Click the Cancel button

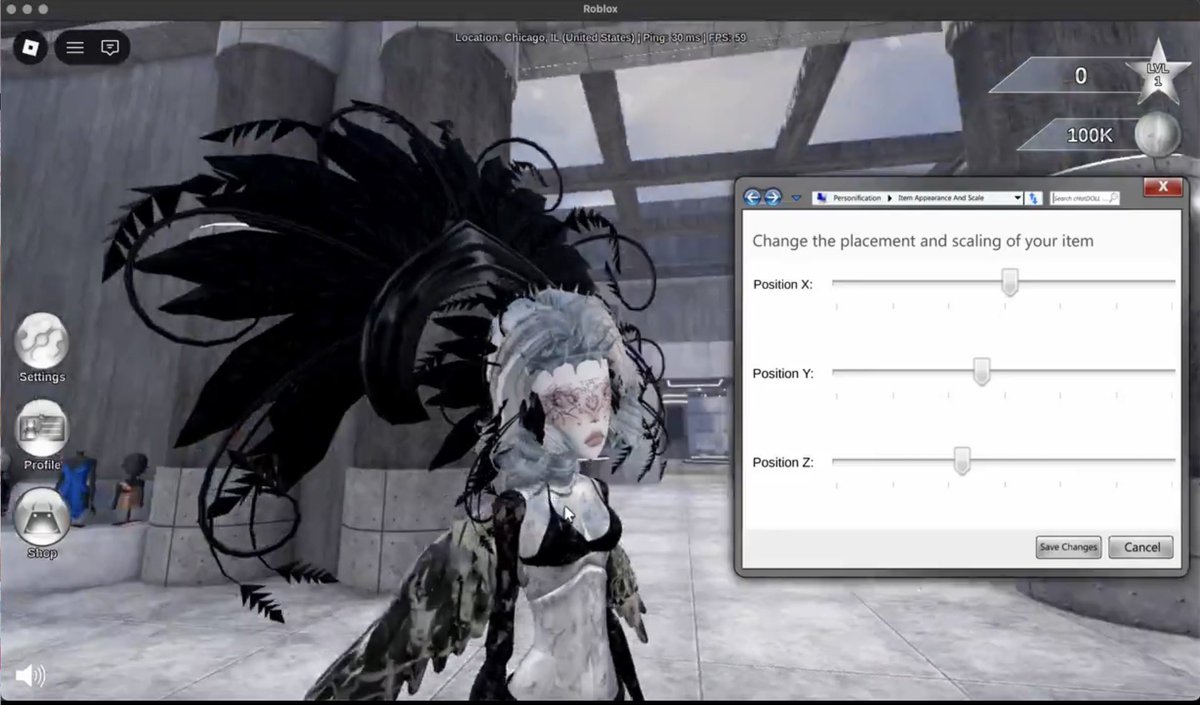point(1141,547)
